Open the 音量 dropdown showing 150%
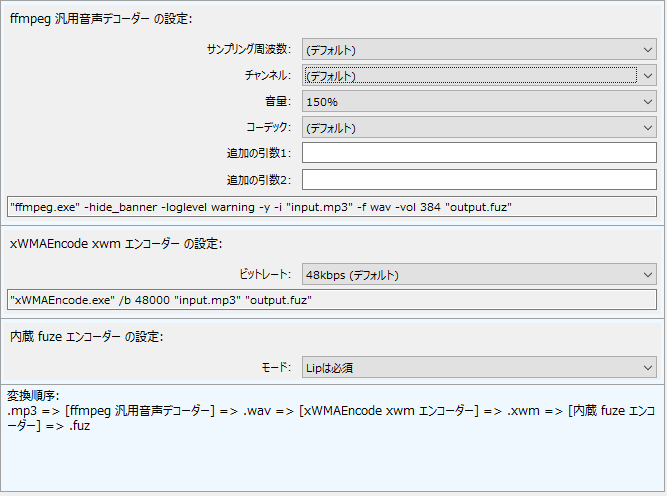The height and width of the screenshot is (496, 667). tap(479, 102)
